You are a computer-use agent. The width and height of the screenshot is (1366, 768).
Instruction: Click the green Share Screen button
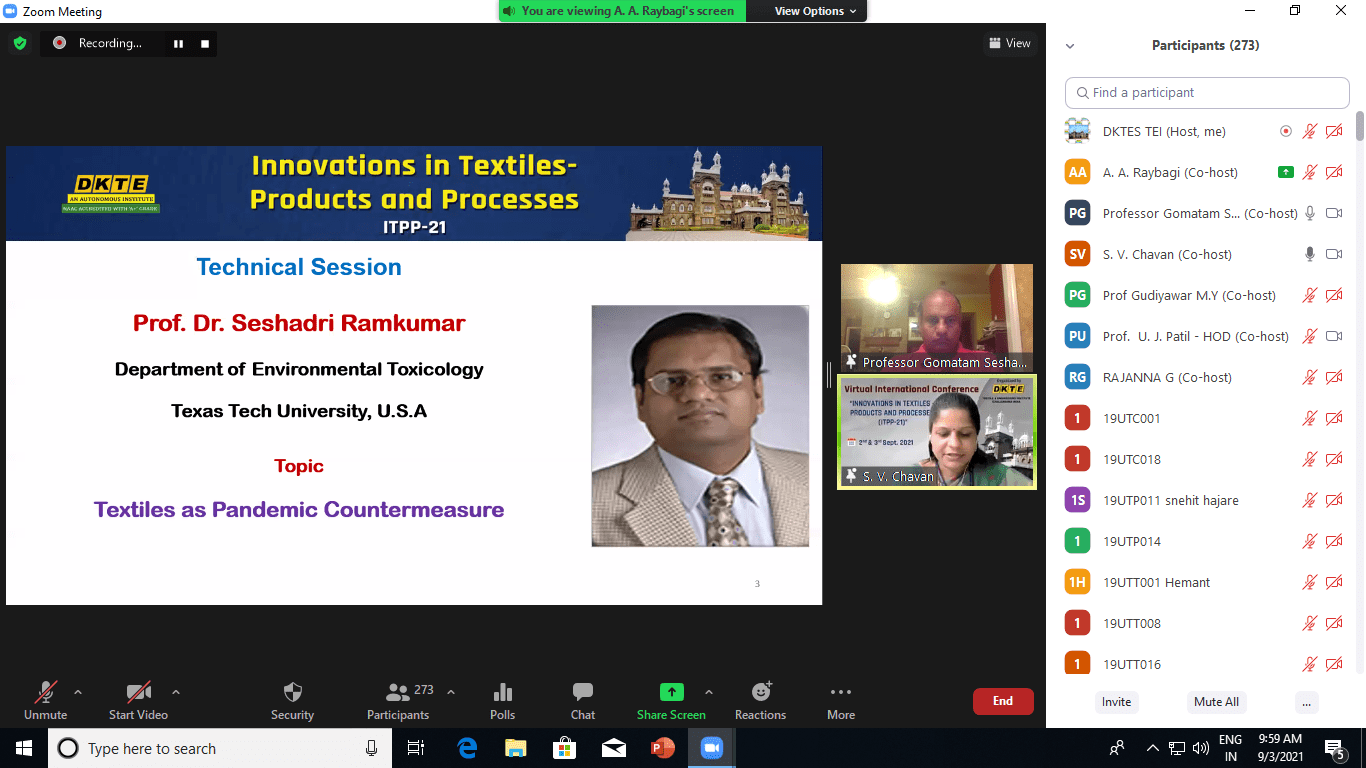tap(671, 701)
